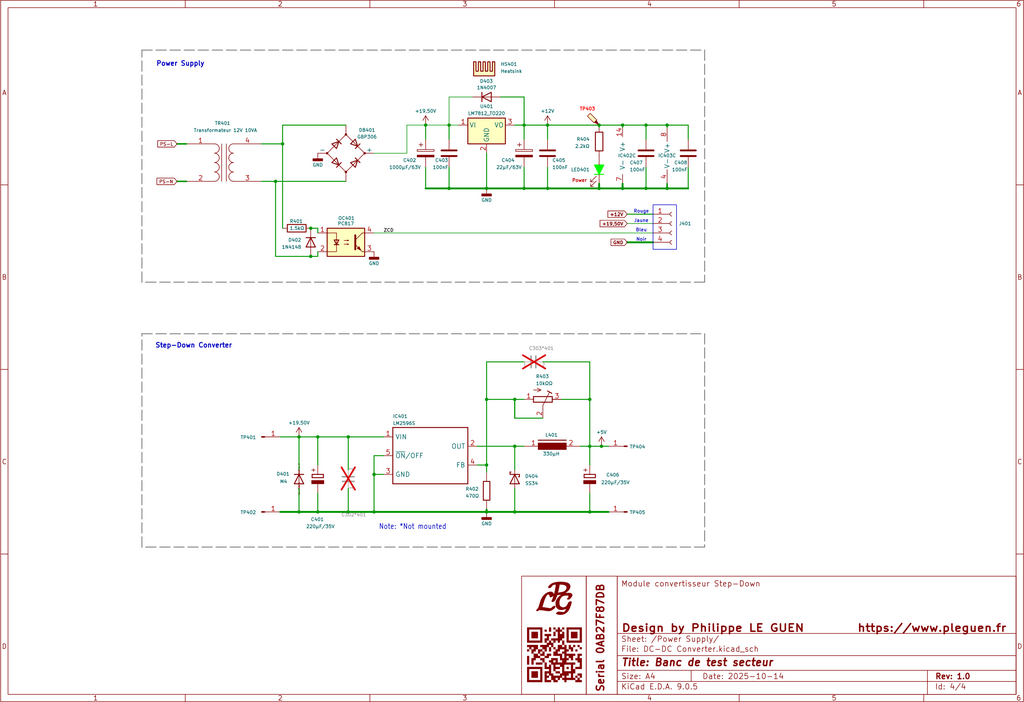This screenshot has width=1024, height=702.
Task: Click the DB401 bridge rectifier symbol
Action: tap(345, 152)
